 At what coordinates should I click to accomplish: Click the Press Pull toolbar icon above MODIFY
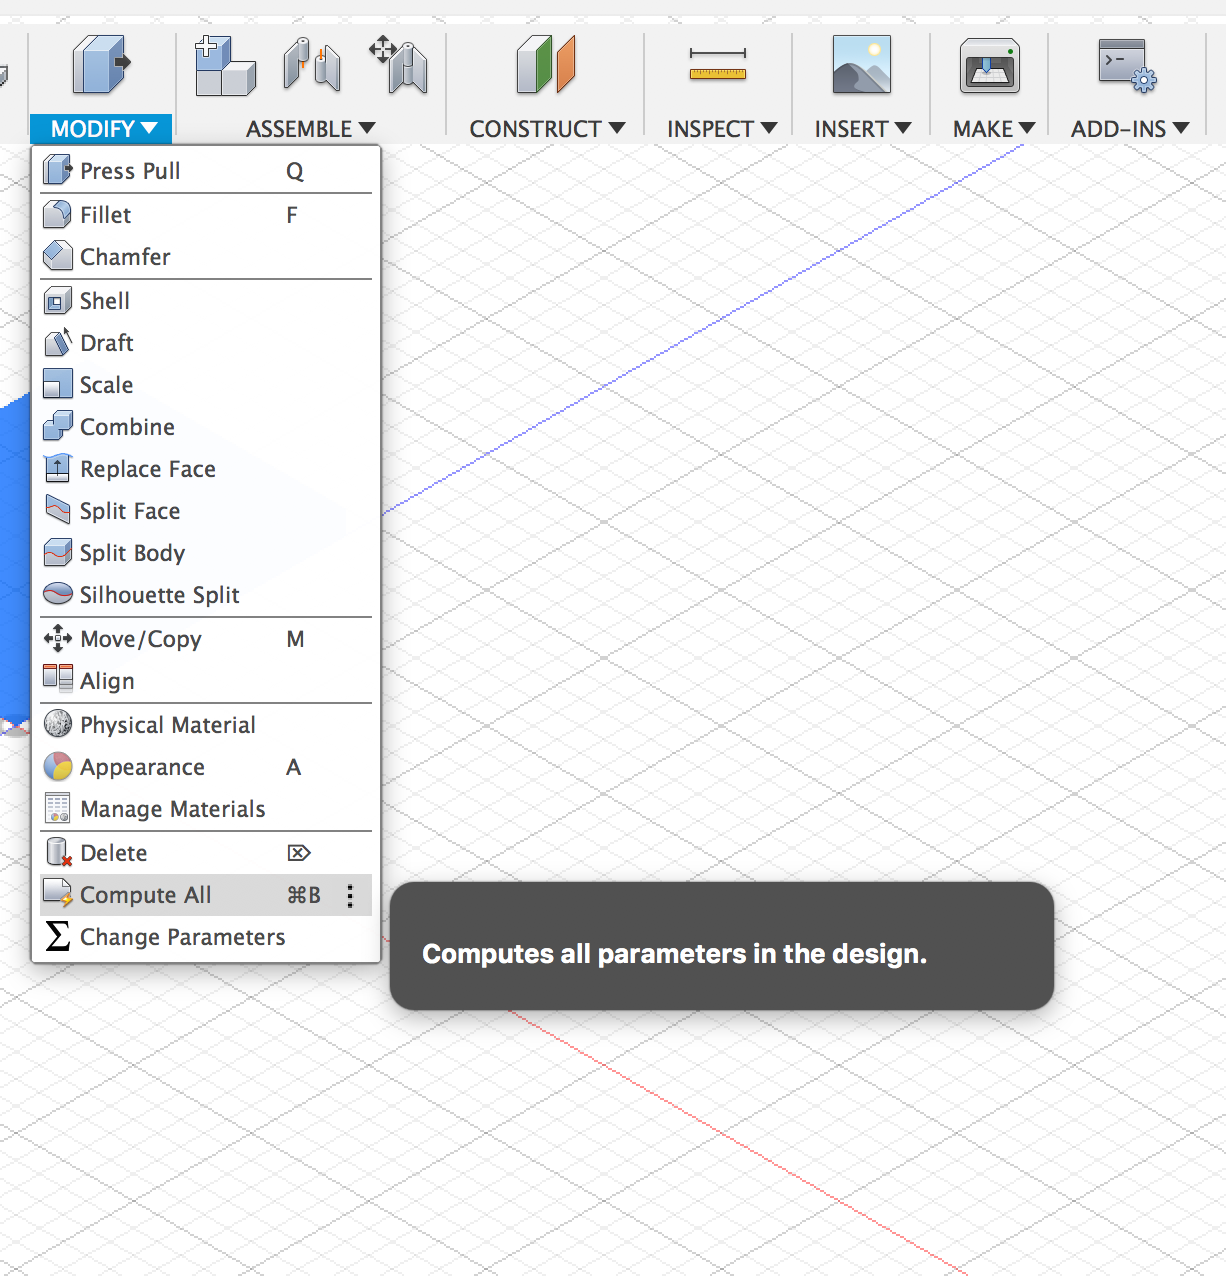(101, 65)
